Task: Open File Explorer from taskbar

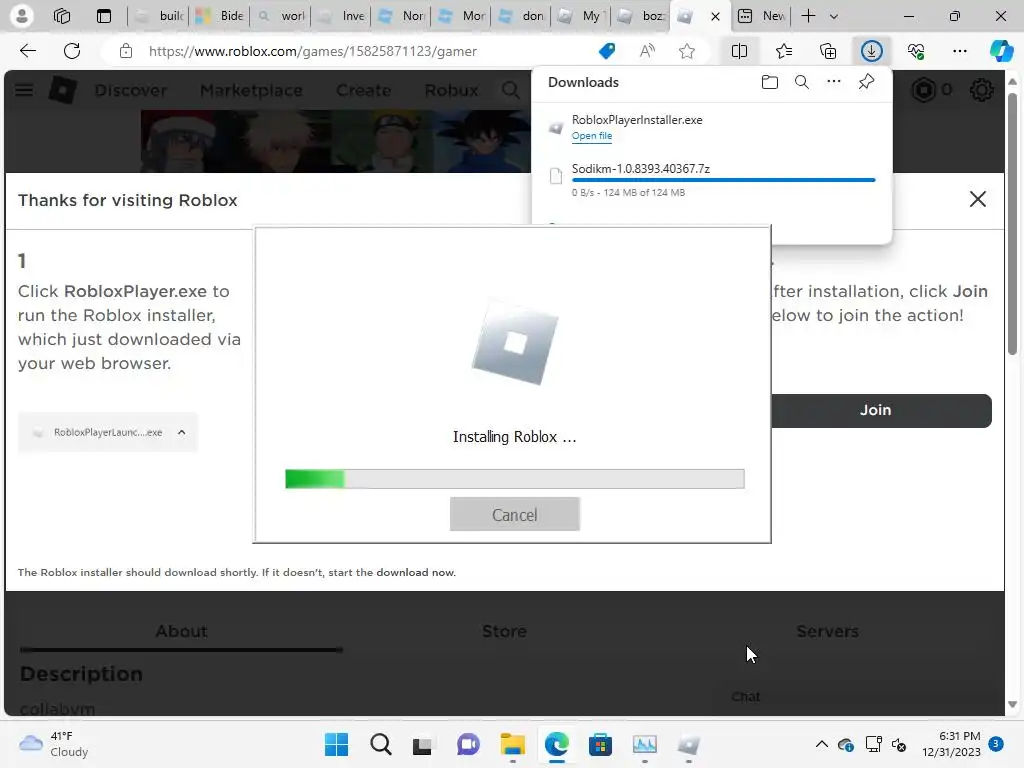Action: tap(513, 744)
